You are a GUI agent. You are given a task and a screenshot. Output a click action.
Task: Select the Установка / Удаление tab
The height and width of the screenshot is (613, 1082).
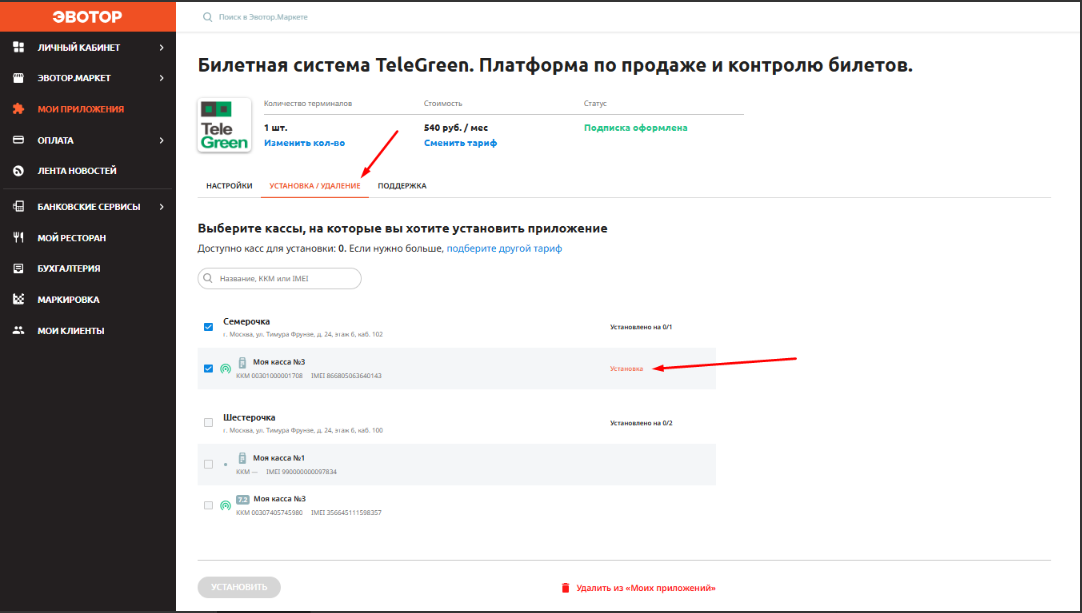(x=315, y=186)
